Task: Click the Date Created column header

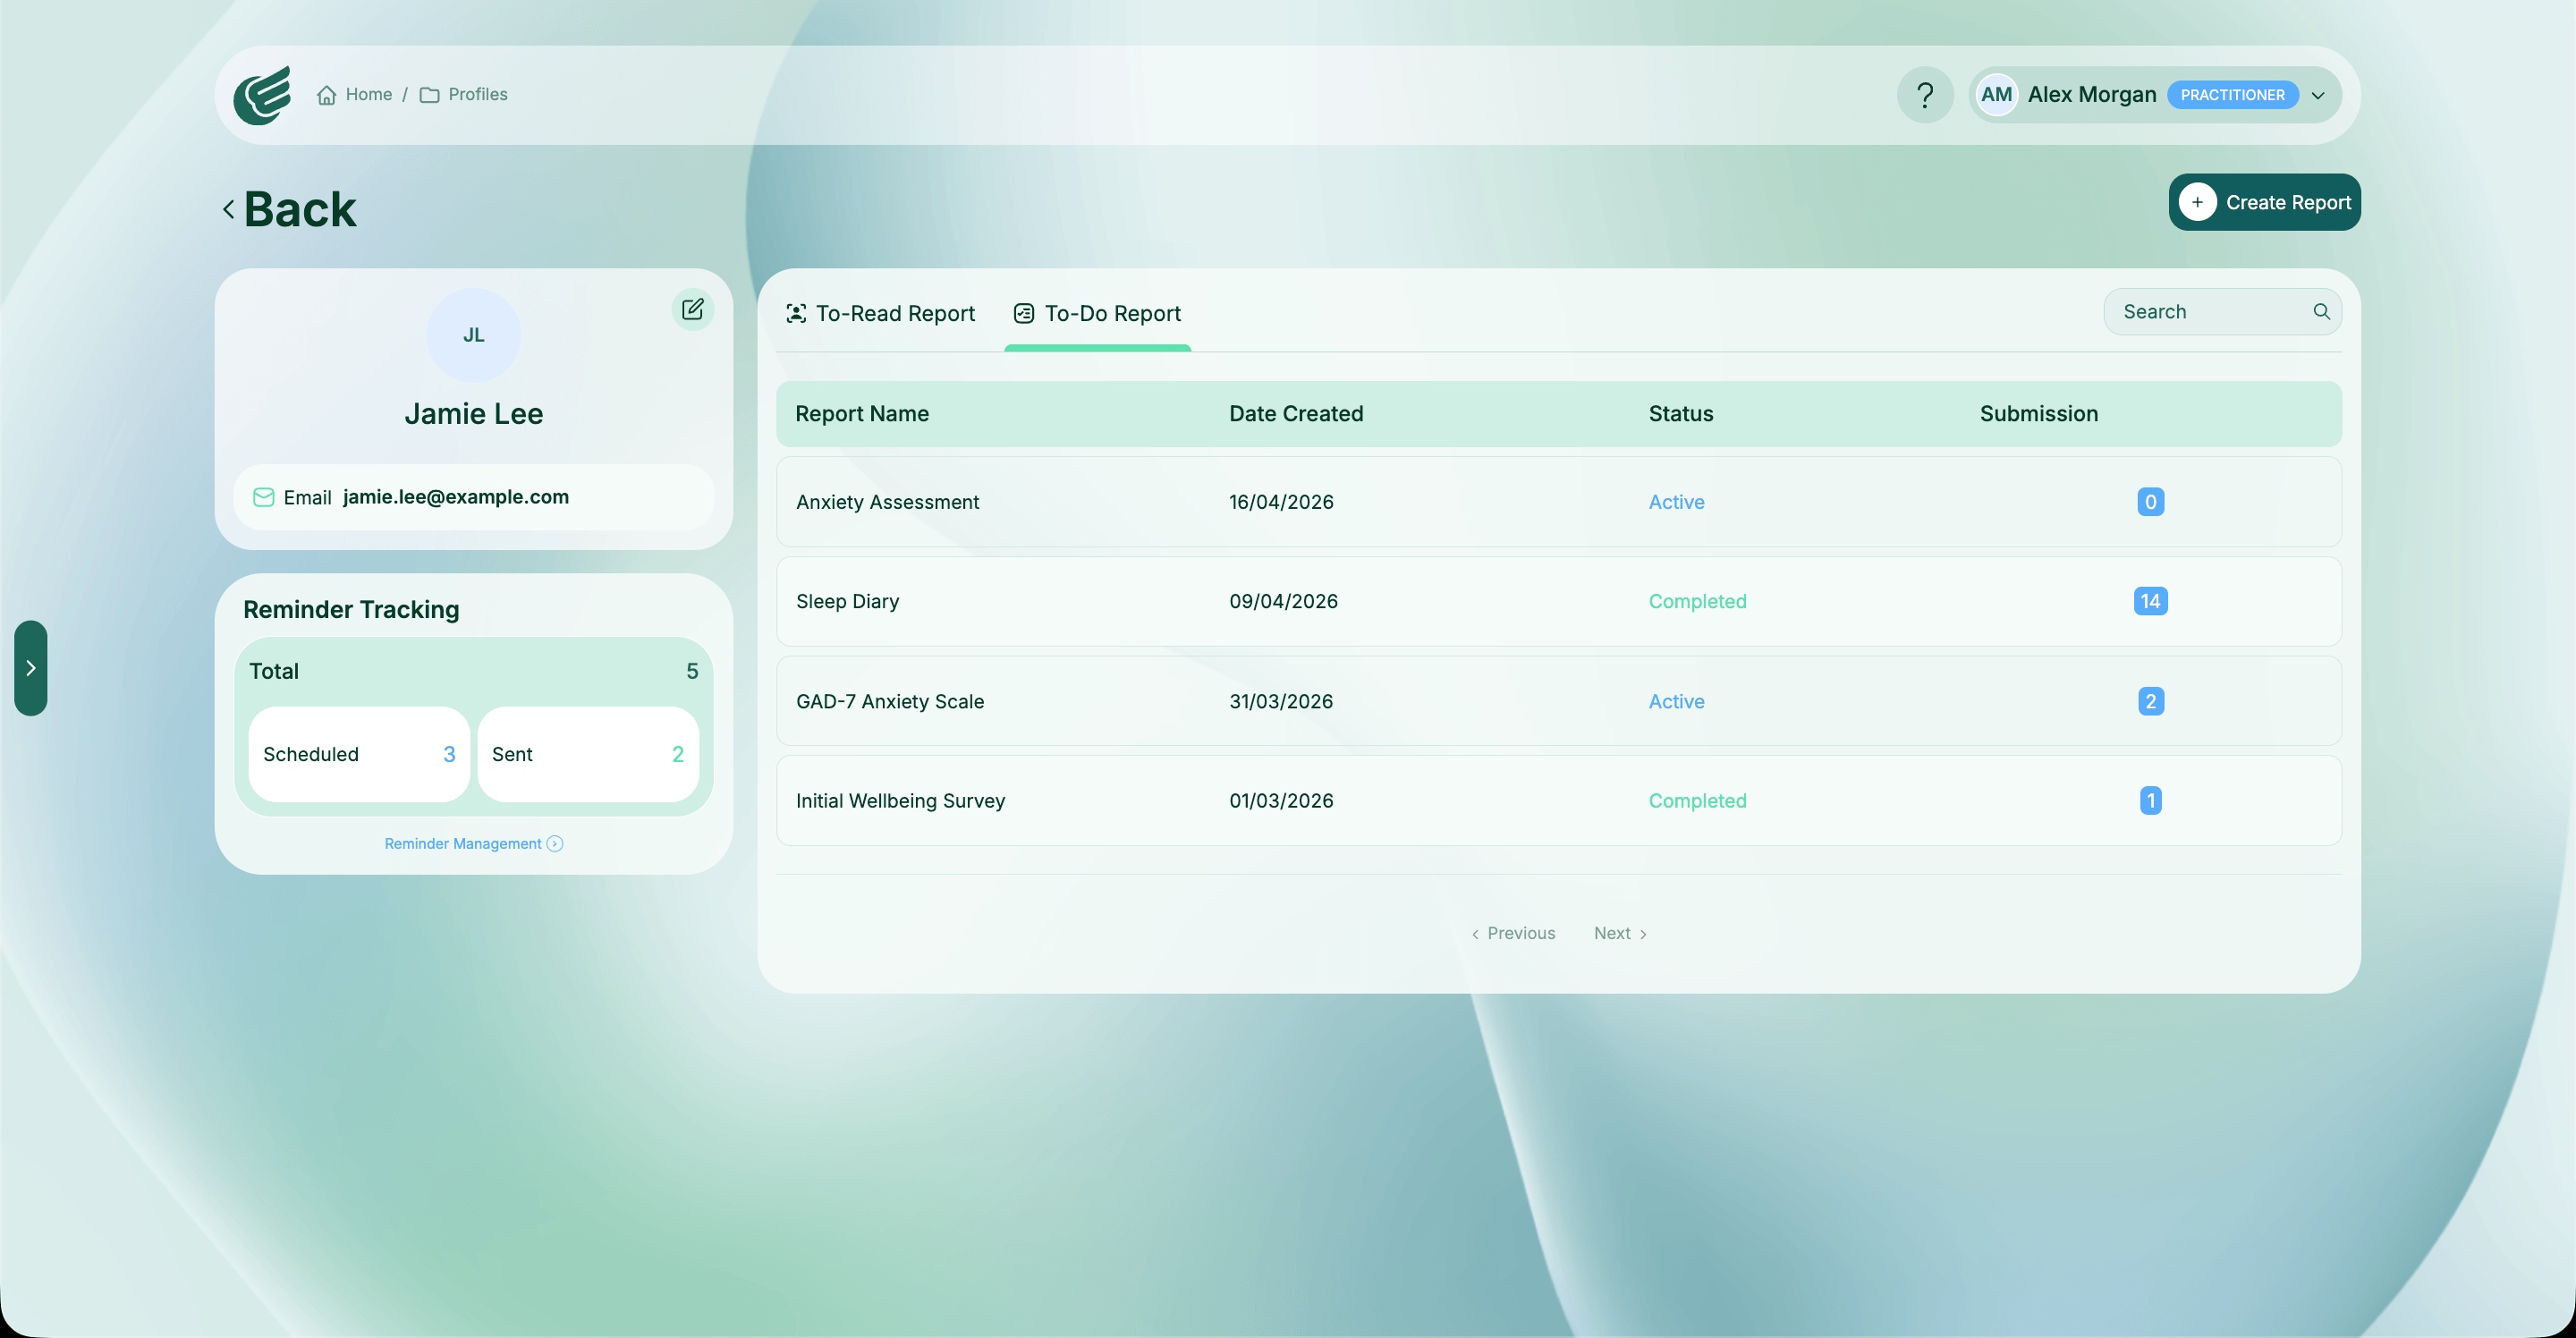Action: [1296, 414]
